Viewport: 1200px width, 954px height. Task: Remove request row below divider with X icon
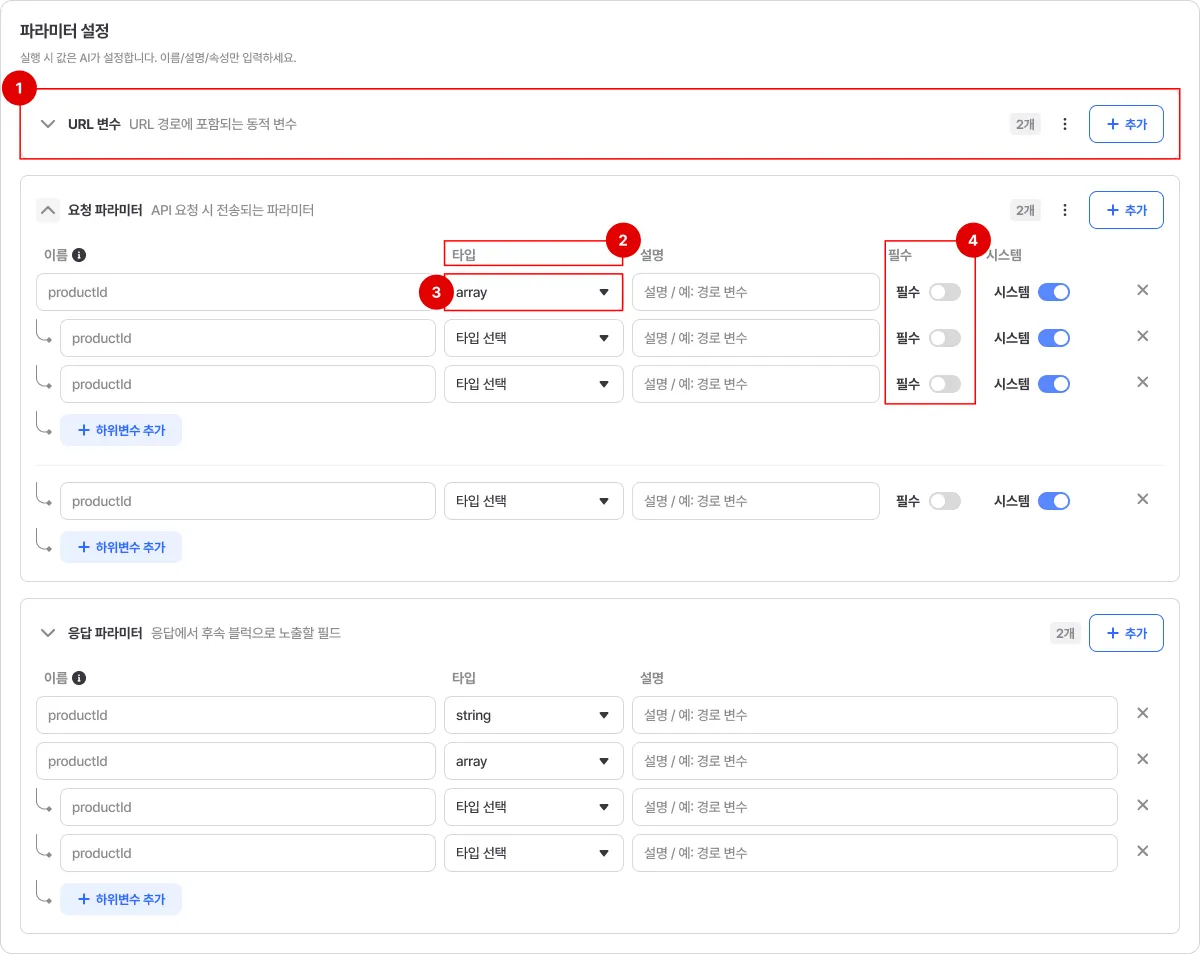coord(1143,499)
